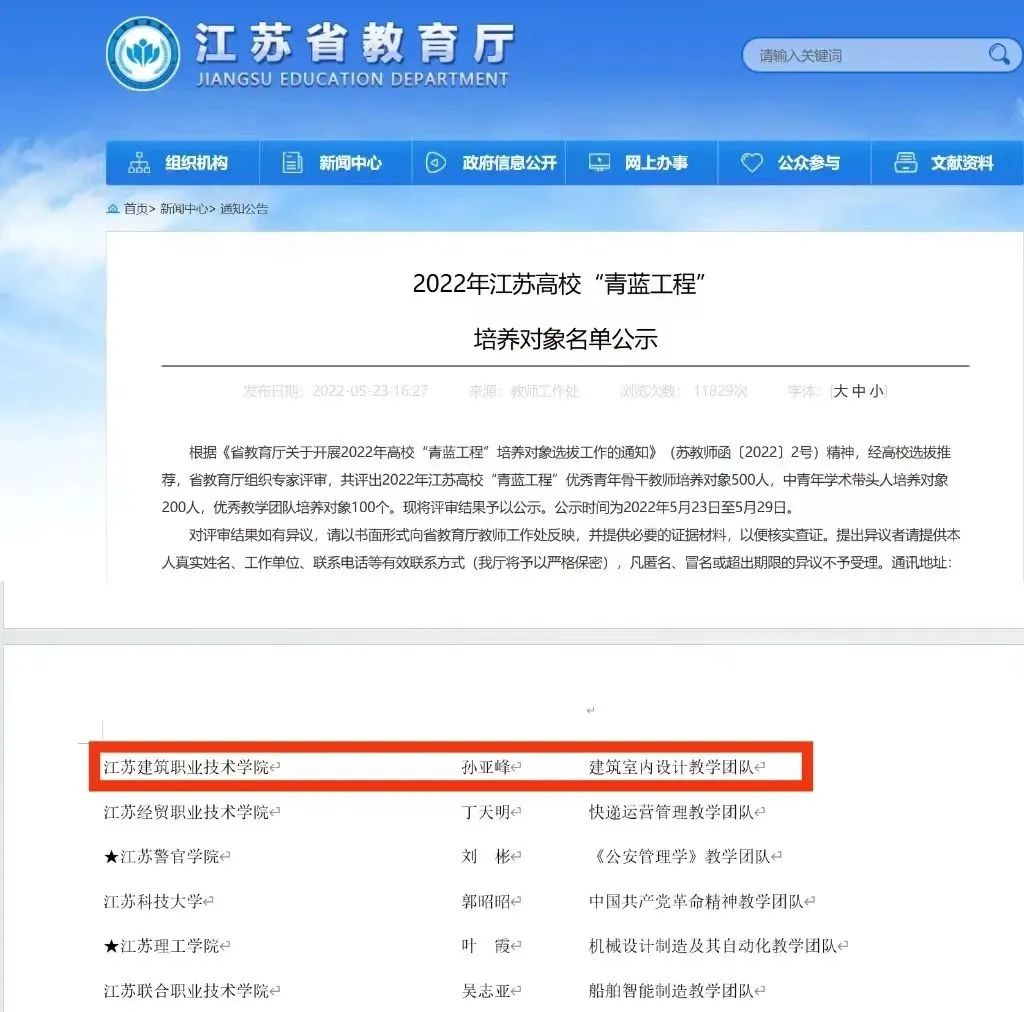Click the 新闻中心 document icon in navigation
Image resolution: width=1024 pixels, height=1012 pixels.
pos(293,163)
